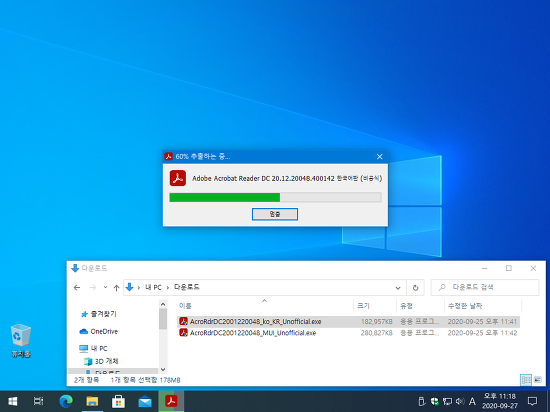Click navigation pane scroll down arrow
550x412 pixels.
tap(163, 369)
